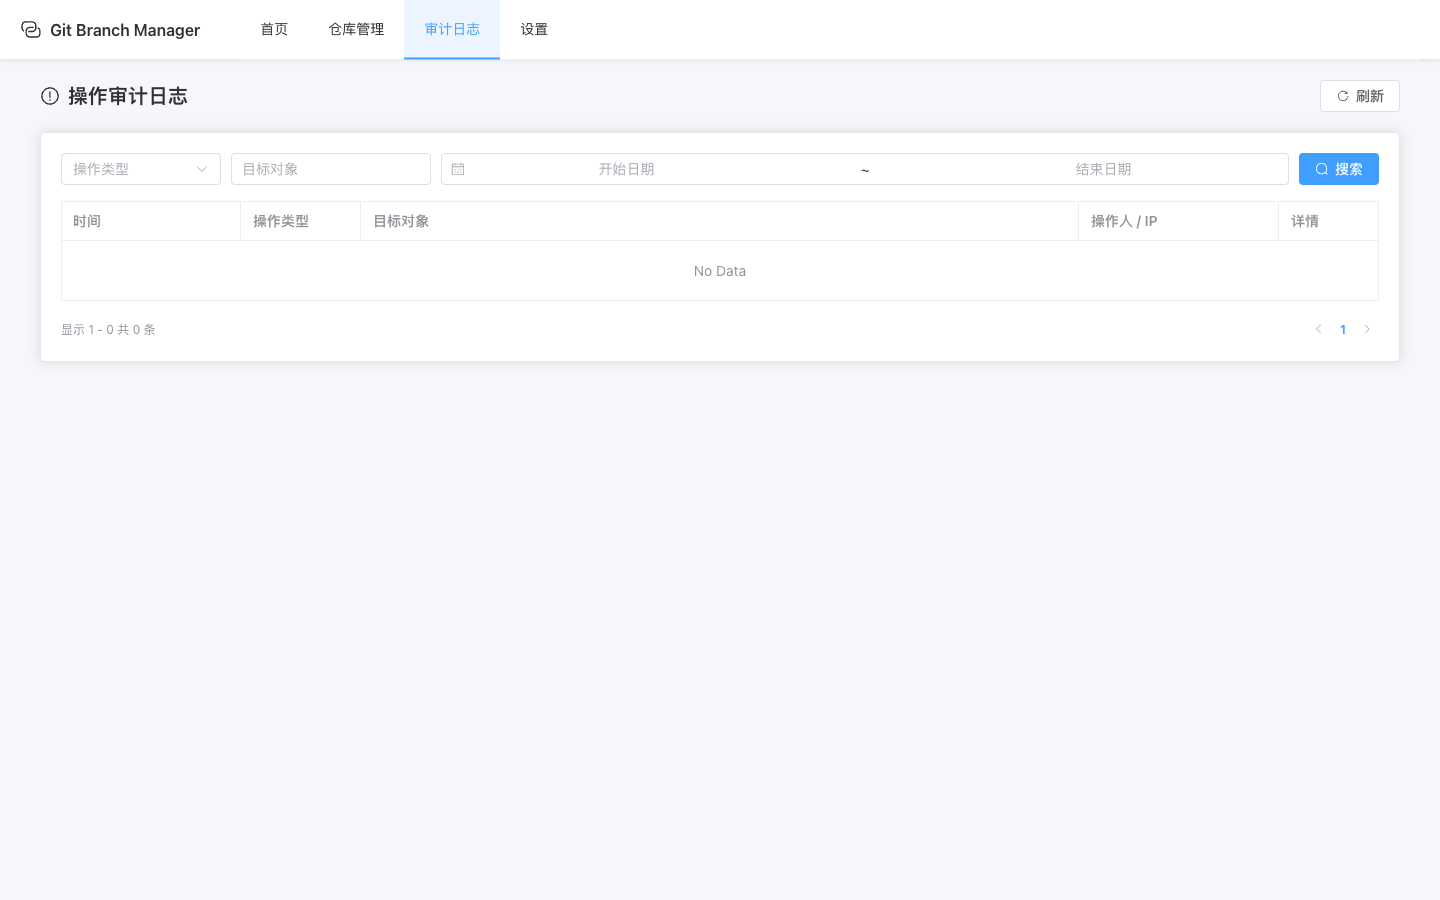Click the Git Branch Manager title text
The width and height of the screenshot is (1440, 900).
[x=125, y=30]
